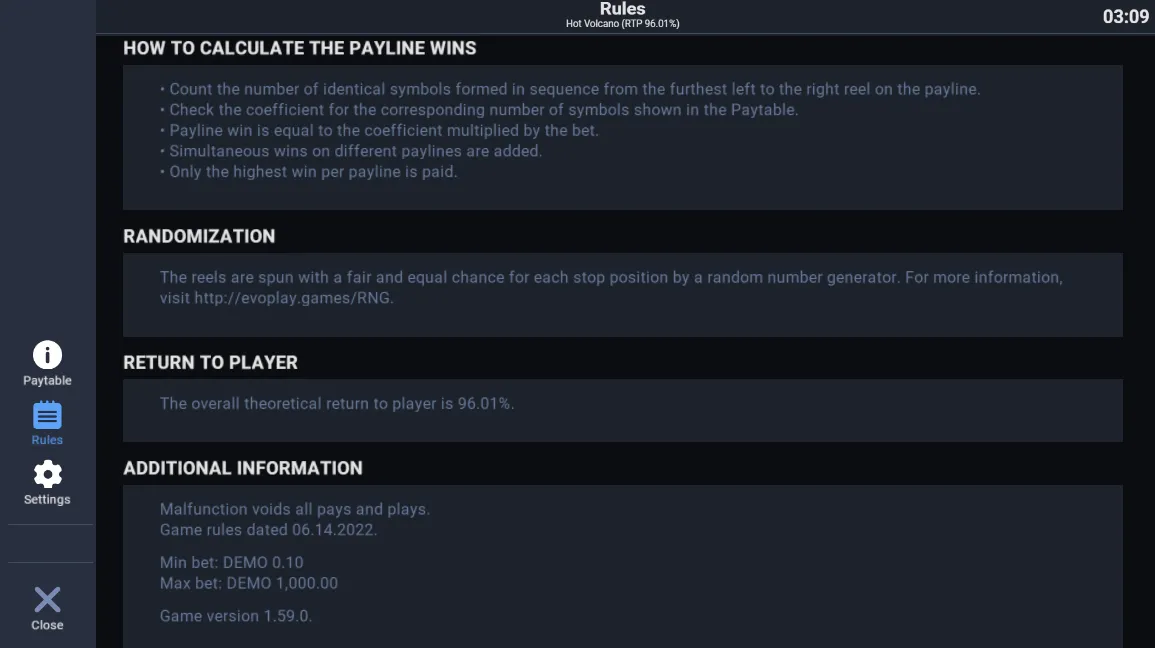1155x648 pixels.
Task: Click the Rules label in sidebar
Action: pos(47,440)
